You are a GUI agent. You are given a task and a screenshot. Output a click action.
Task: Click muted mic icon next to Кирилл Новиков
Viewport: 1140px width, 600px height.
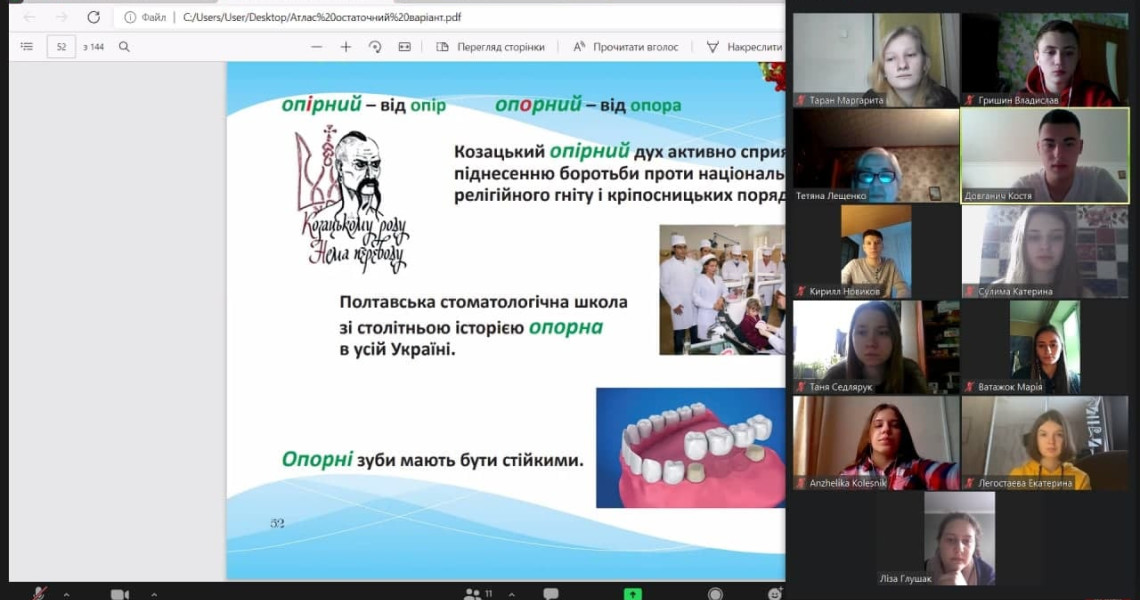(801, 291)
